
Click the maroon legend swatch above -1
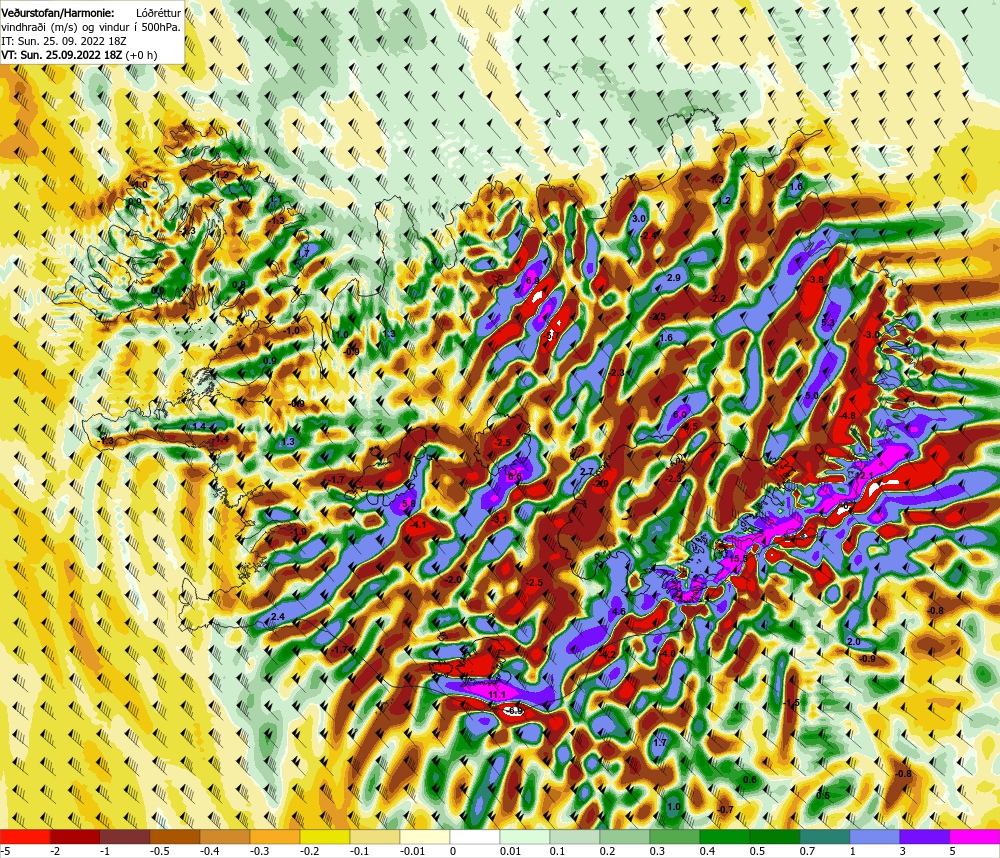click(x=125, y=836)
